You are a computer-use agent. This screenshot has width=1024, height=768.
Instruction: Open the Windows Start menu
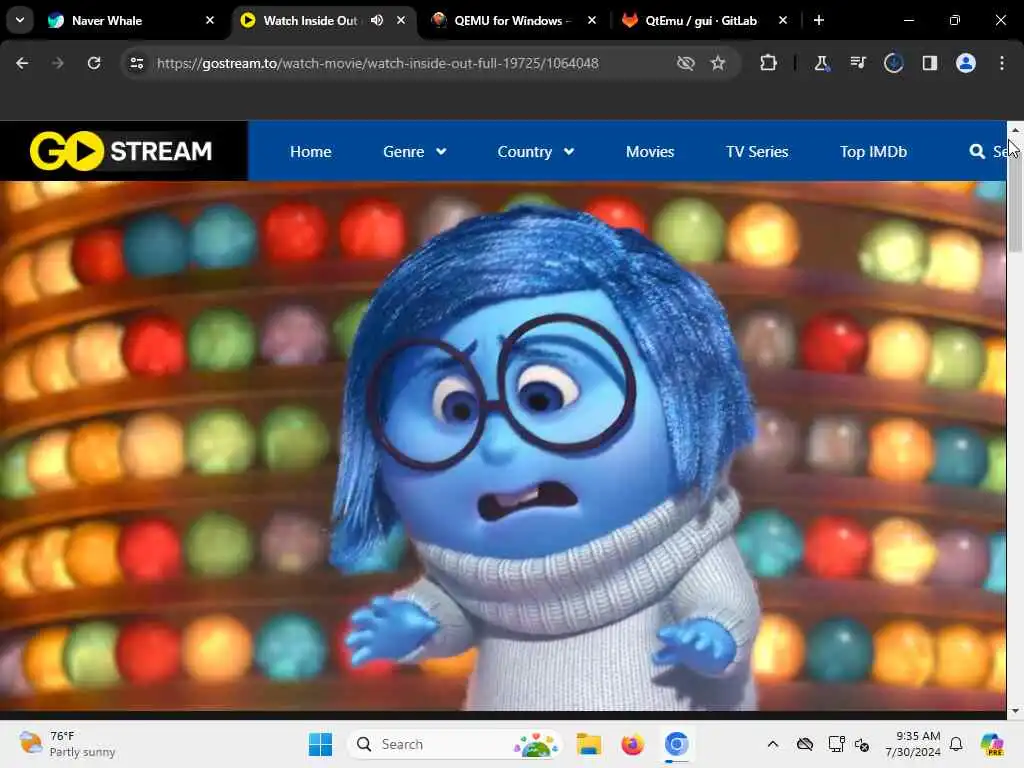(x=320, y=744)
